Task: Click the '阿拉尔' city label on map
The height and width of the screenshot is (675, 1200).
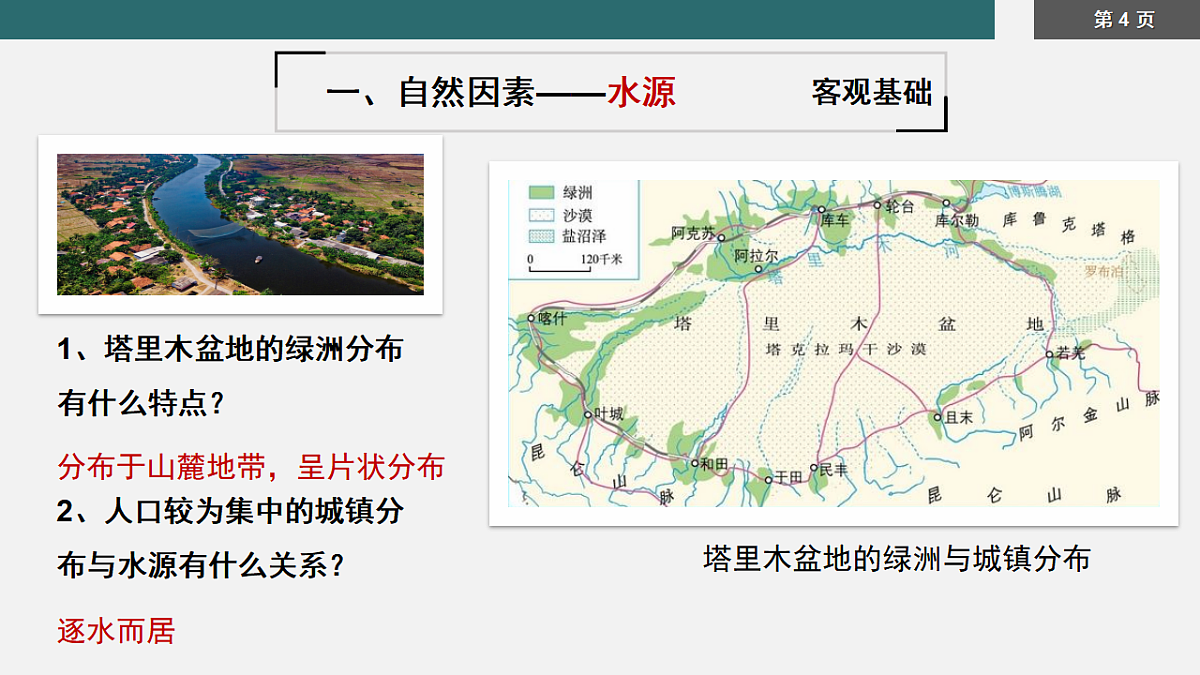Action: pos(756,255)
